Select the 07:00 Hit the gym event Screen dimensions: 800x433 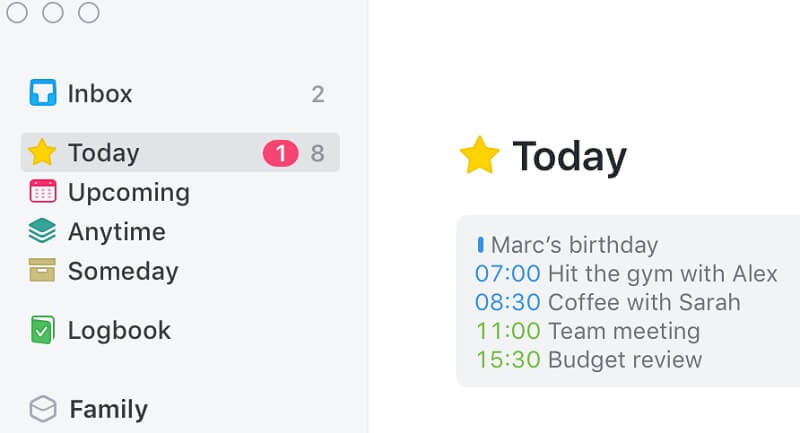(626, 273)
